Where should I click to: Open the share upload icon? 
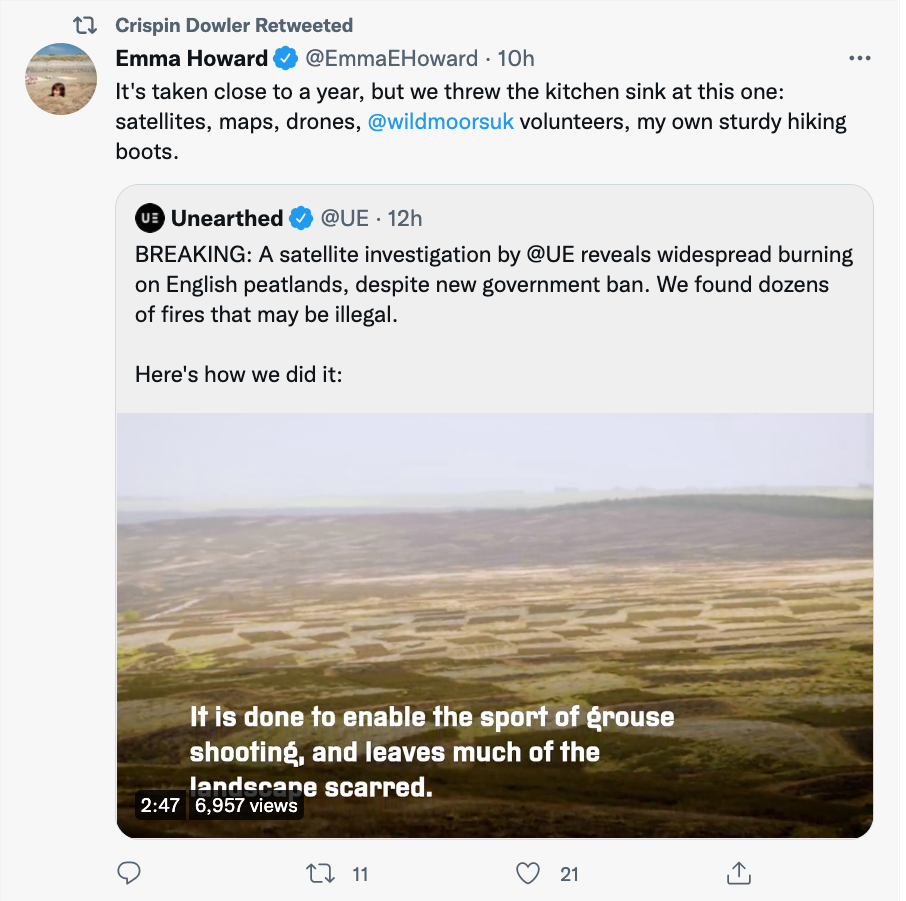[738, 873]
